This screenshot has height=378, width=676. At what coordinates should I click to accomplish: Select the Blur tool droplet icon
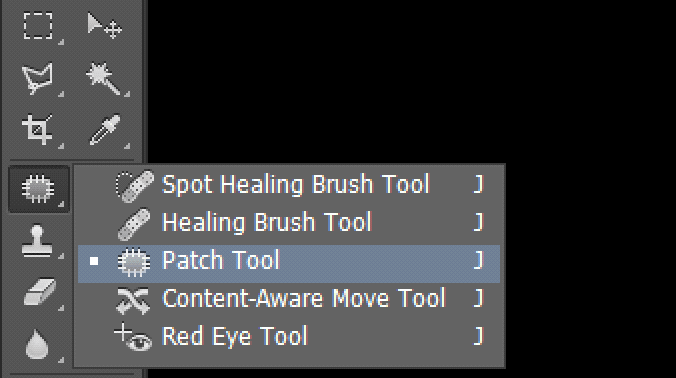click(x=37, y=344)
